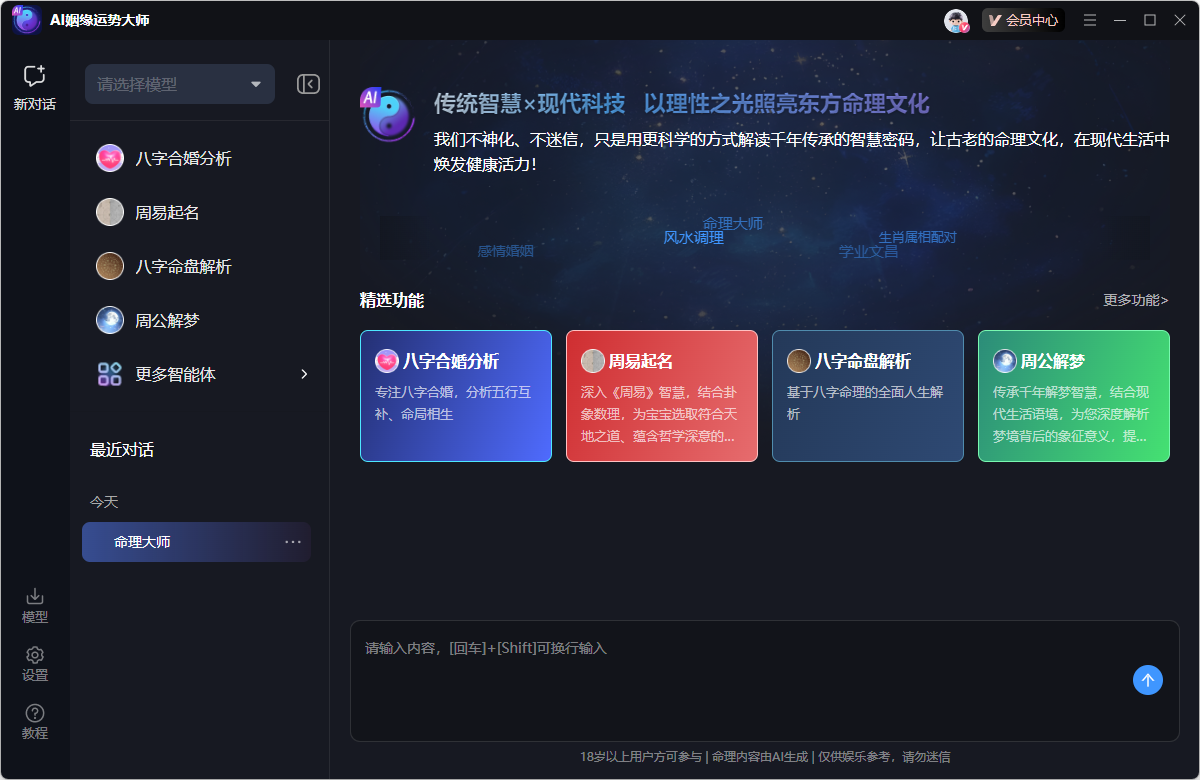Open the 模型 download panel in sidebar

pyautogui.click(x=34, y=605)
